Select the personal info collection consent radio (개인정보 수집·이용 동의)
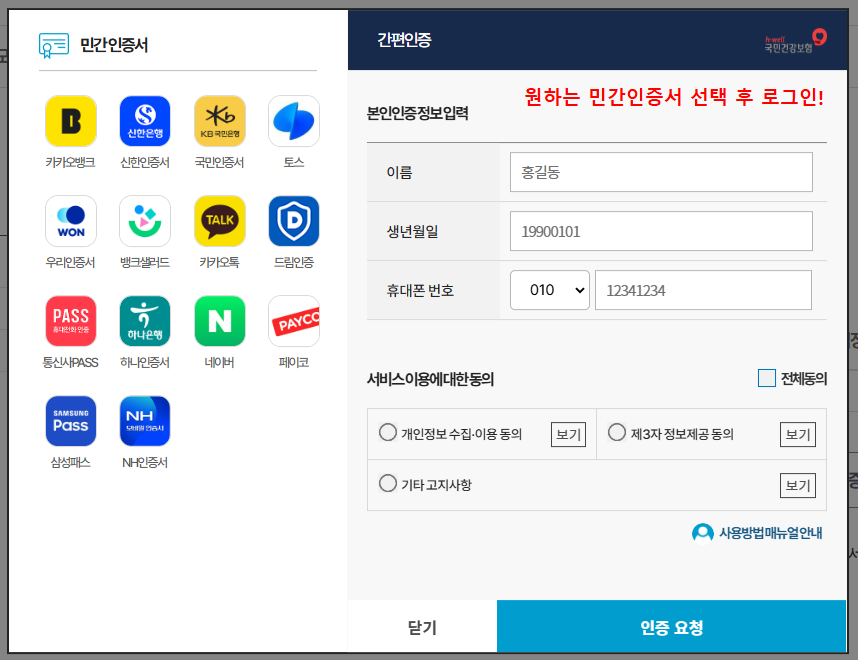This screenshot has width=858, height=660. pos(388,432)
